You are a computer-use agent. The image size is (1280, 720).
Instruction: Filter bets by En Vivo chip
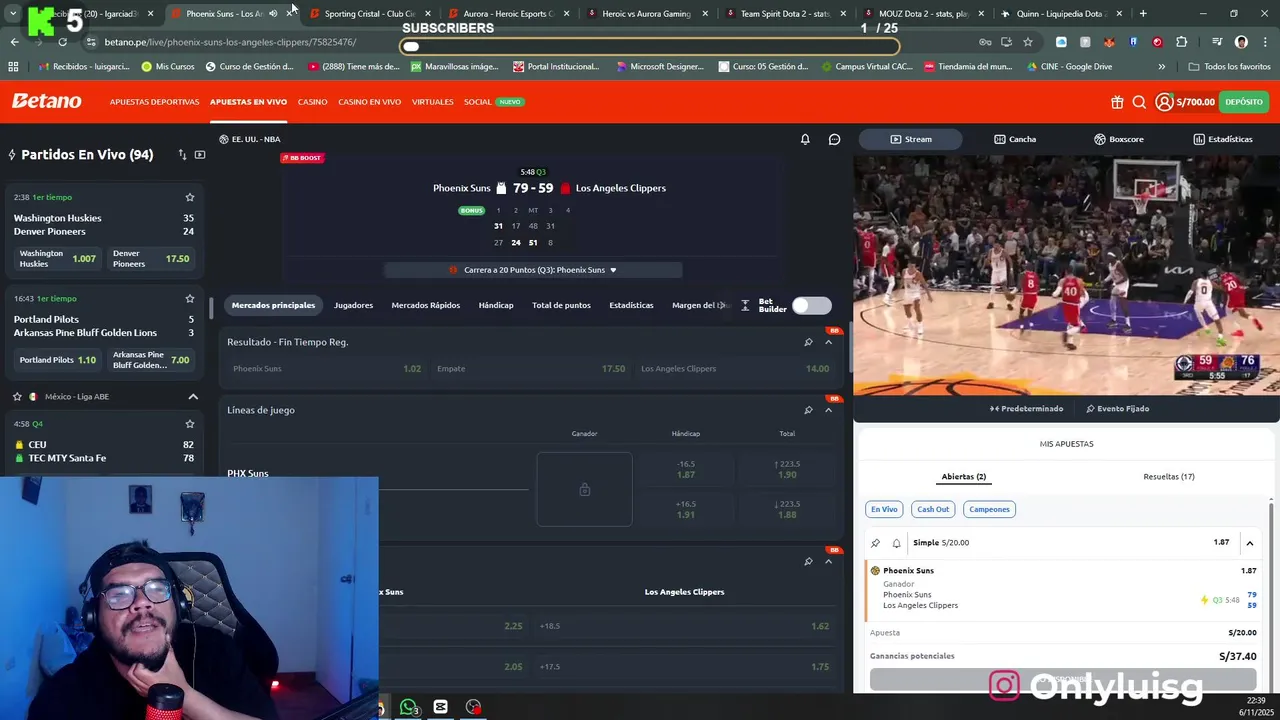(x=884, y=509)
